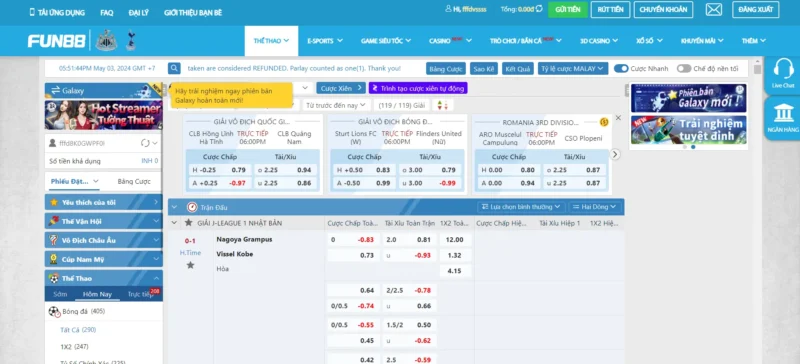Enable Chế độ nền tối switch
This screenshot has height=364, width=800.
click(684, 68)
